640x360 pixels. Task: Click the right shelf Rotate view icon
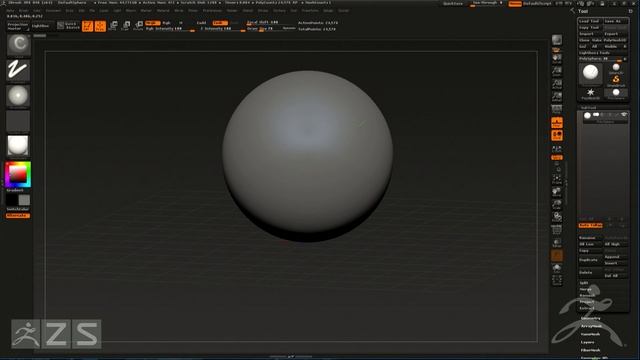tap(557, 217)
